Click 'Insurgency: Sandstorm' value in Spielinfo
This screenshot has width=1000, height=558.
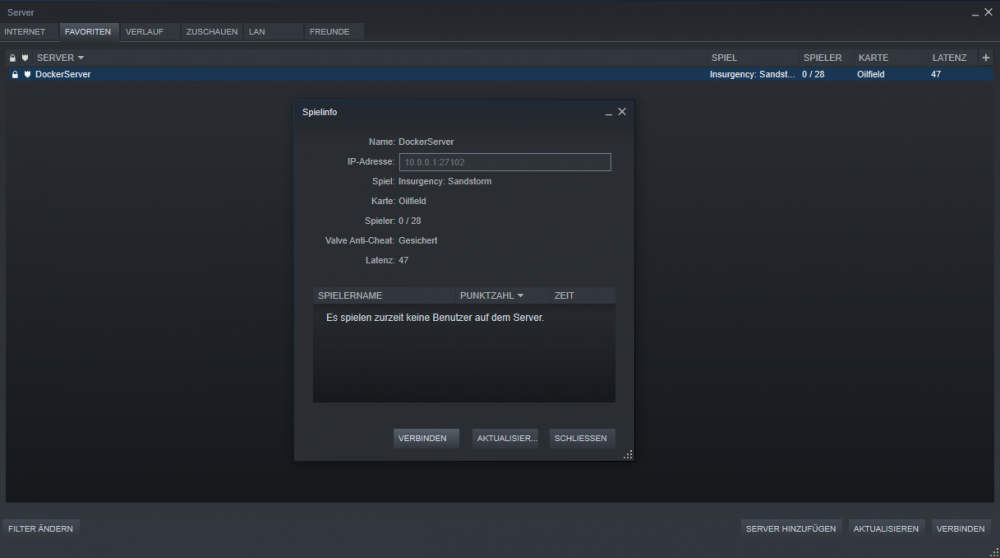[x=445, y=181]
